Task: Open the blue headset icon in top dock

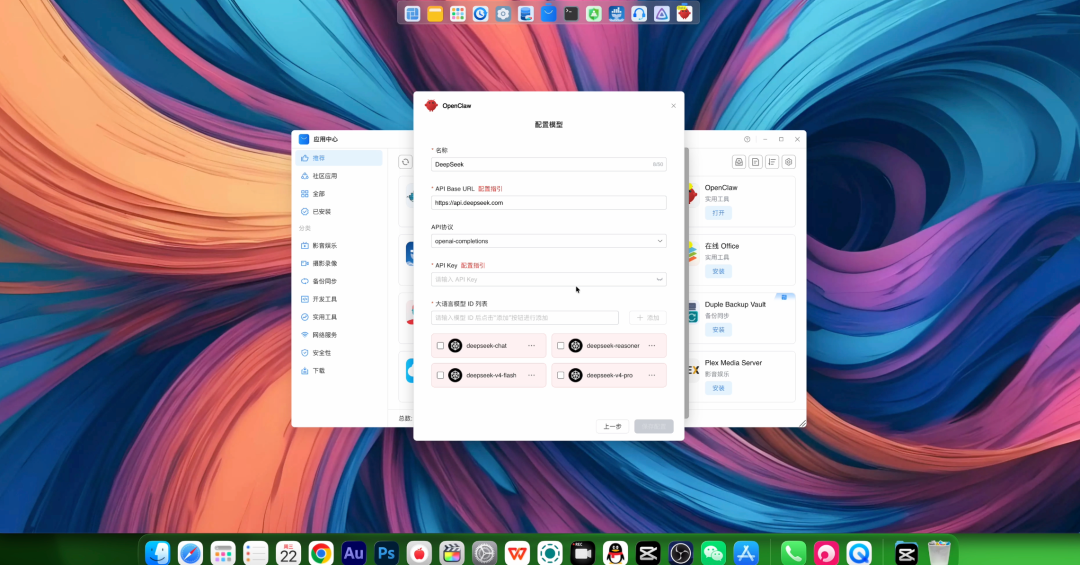Action: pos(639,13)
